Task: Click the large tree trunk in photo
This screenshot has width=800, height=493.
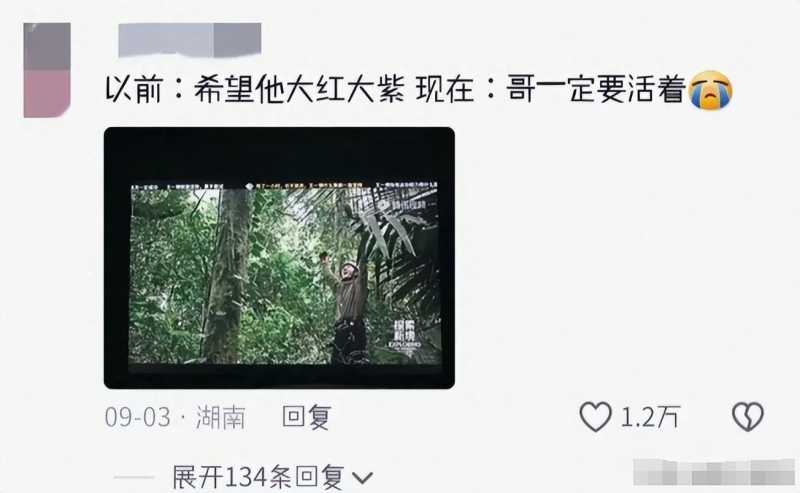Action: click(228, 276)
